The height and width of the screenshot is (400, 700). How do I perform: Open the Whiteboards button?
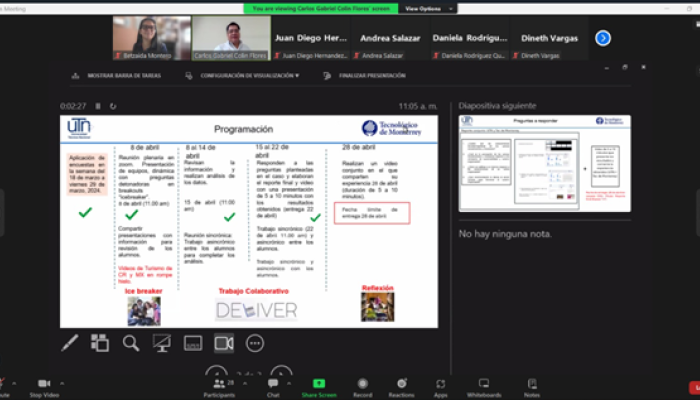pyautogui.click(x=483, y=386)
